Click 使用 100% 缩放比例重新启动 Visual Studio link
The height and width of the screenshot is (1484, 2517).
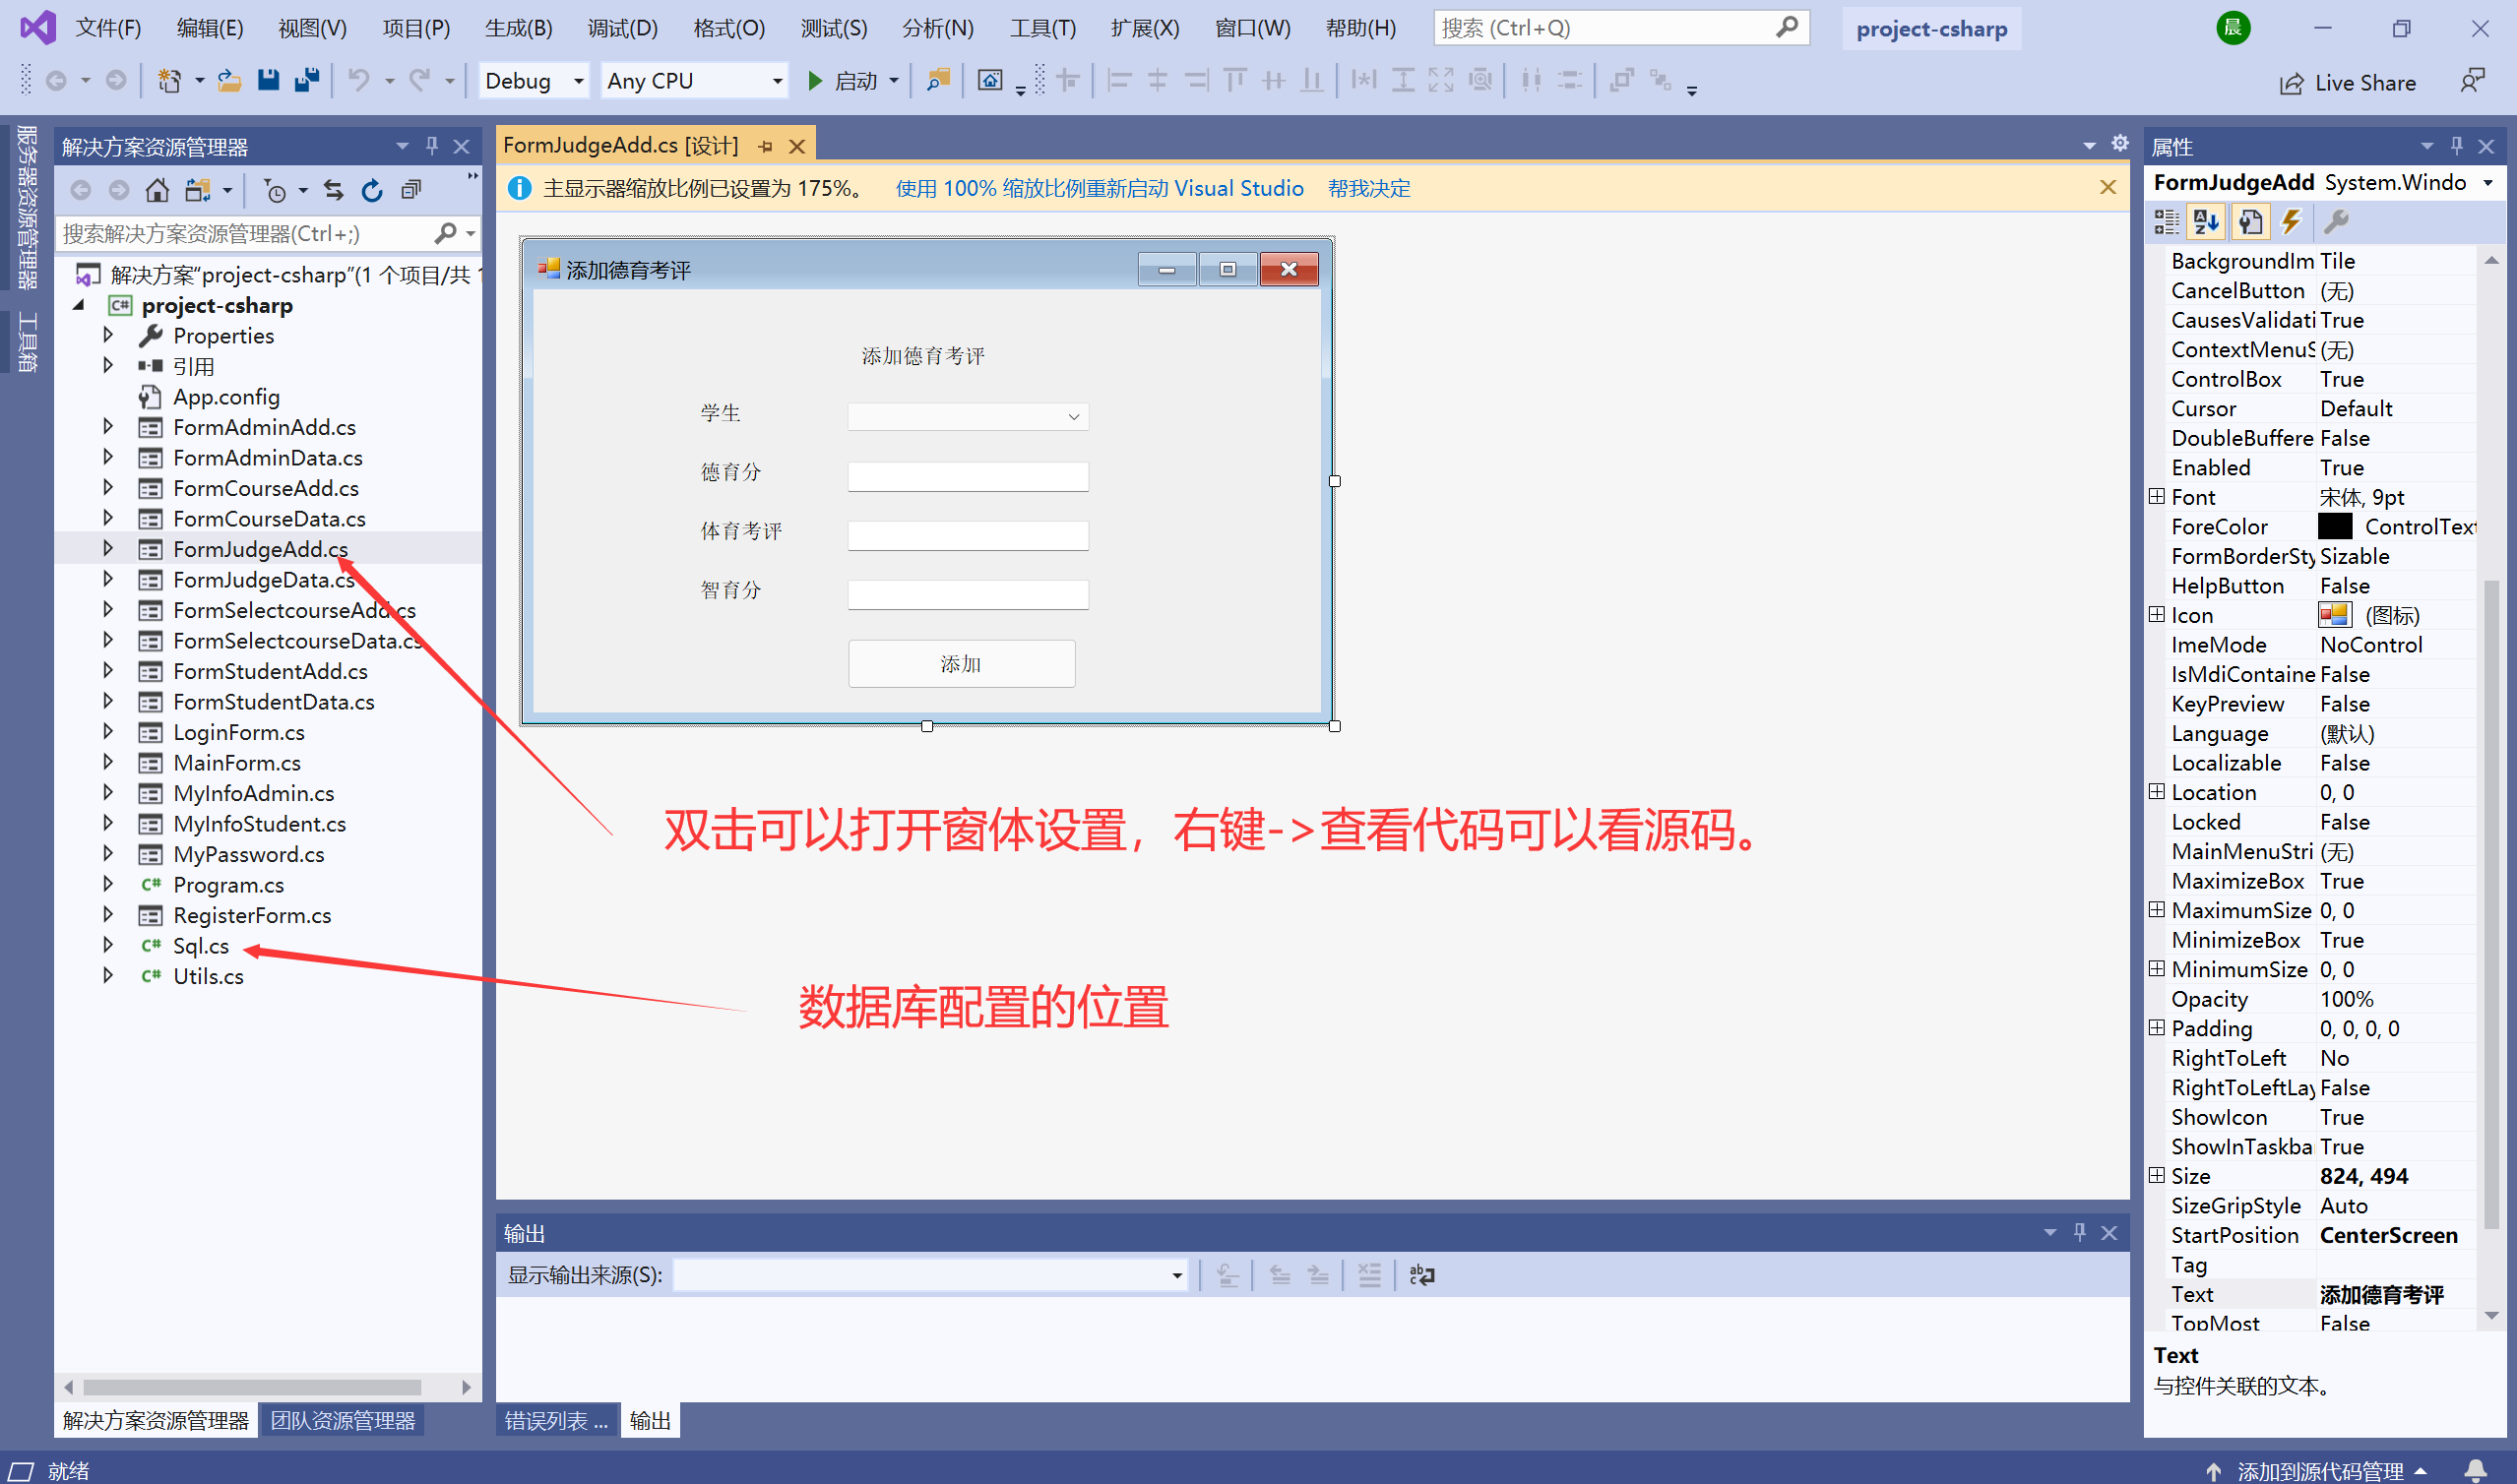coord(1099,188)
